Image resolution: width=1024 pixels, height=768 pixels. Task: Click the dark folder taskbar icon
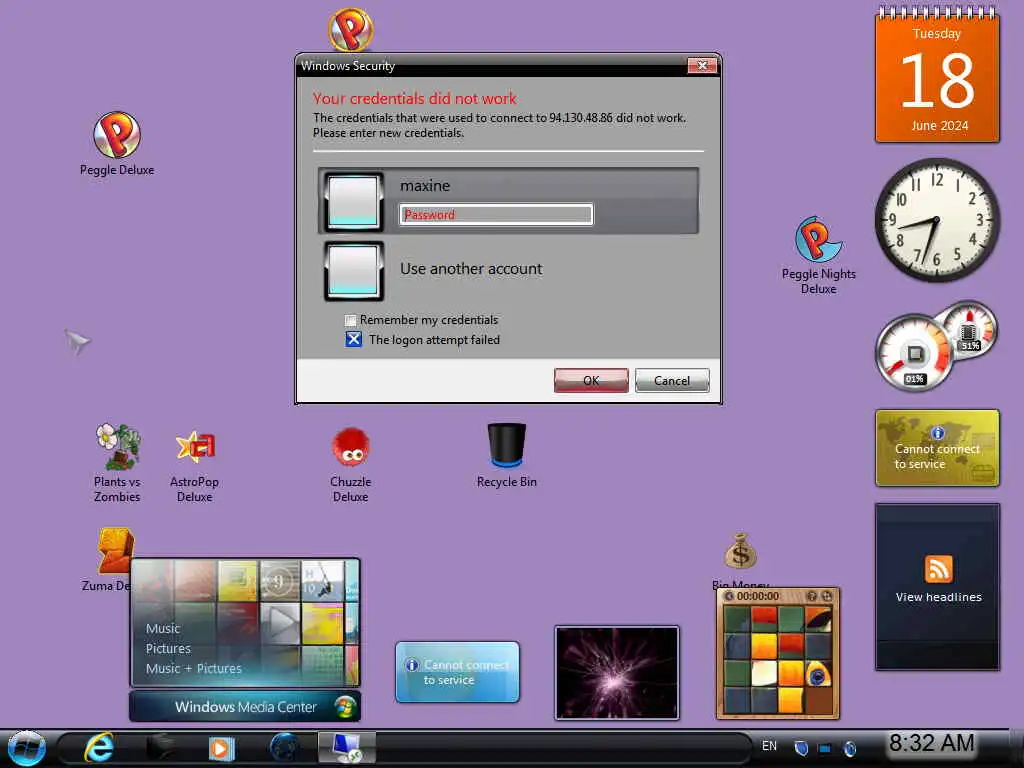pyautogui.click(x=160, y=748)
